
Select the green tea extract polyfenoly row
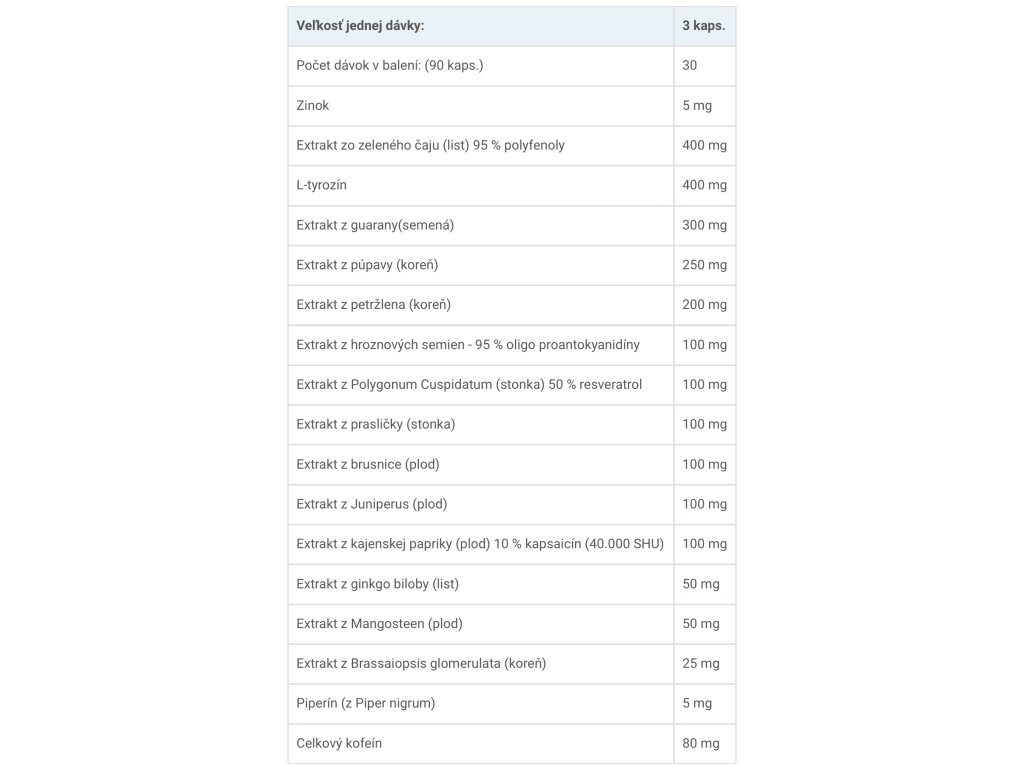click(431, 145)
